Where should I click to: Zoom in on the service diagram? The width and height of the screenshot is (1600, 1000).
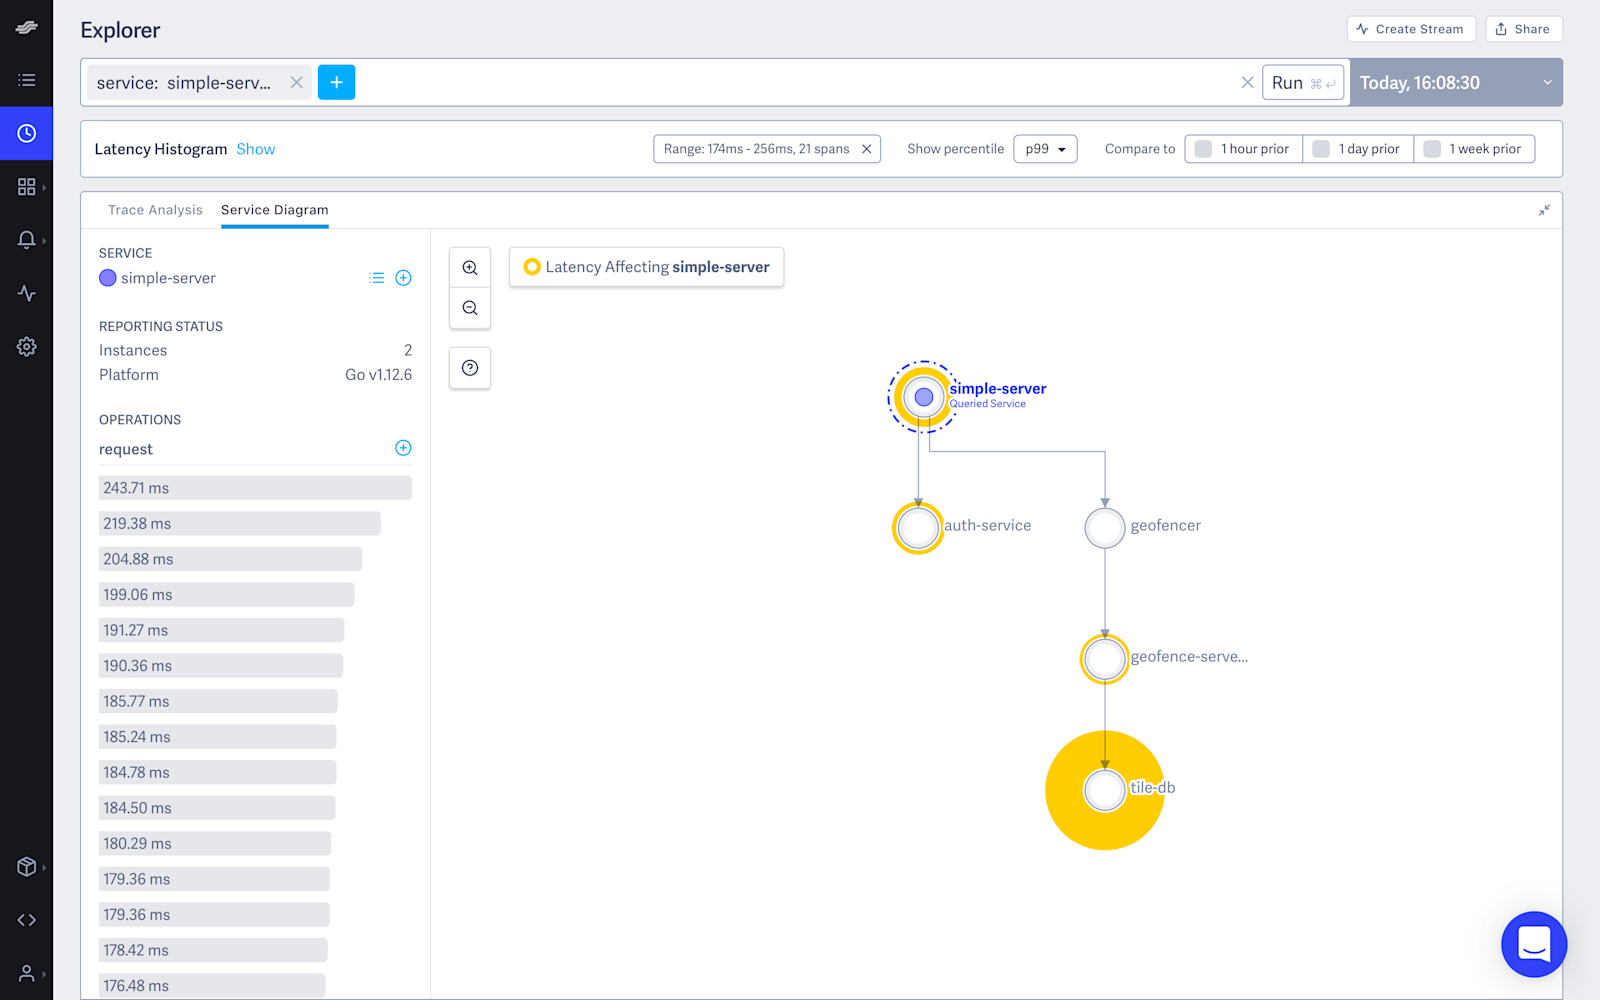coord(470,268)
